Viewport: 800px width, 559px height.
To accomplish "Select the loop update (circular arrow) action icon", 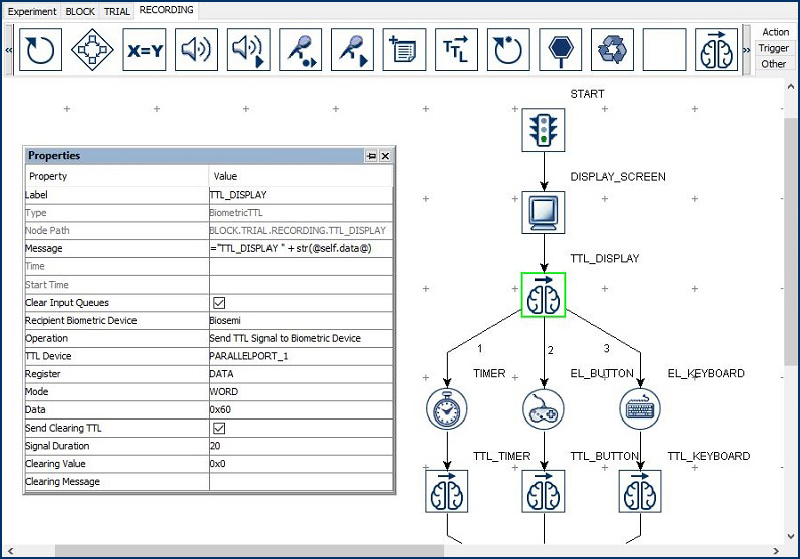I will click(40, 49).
